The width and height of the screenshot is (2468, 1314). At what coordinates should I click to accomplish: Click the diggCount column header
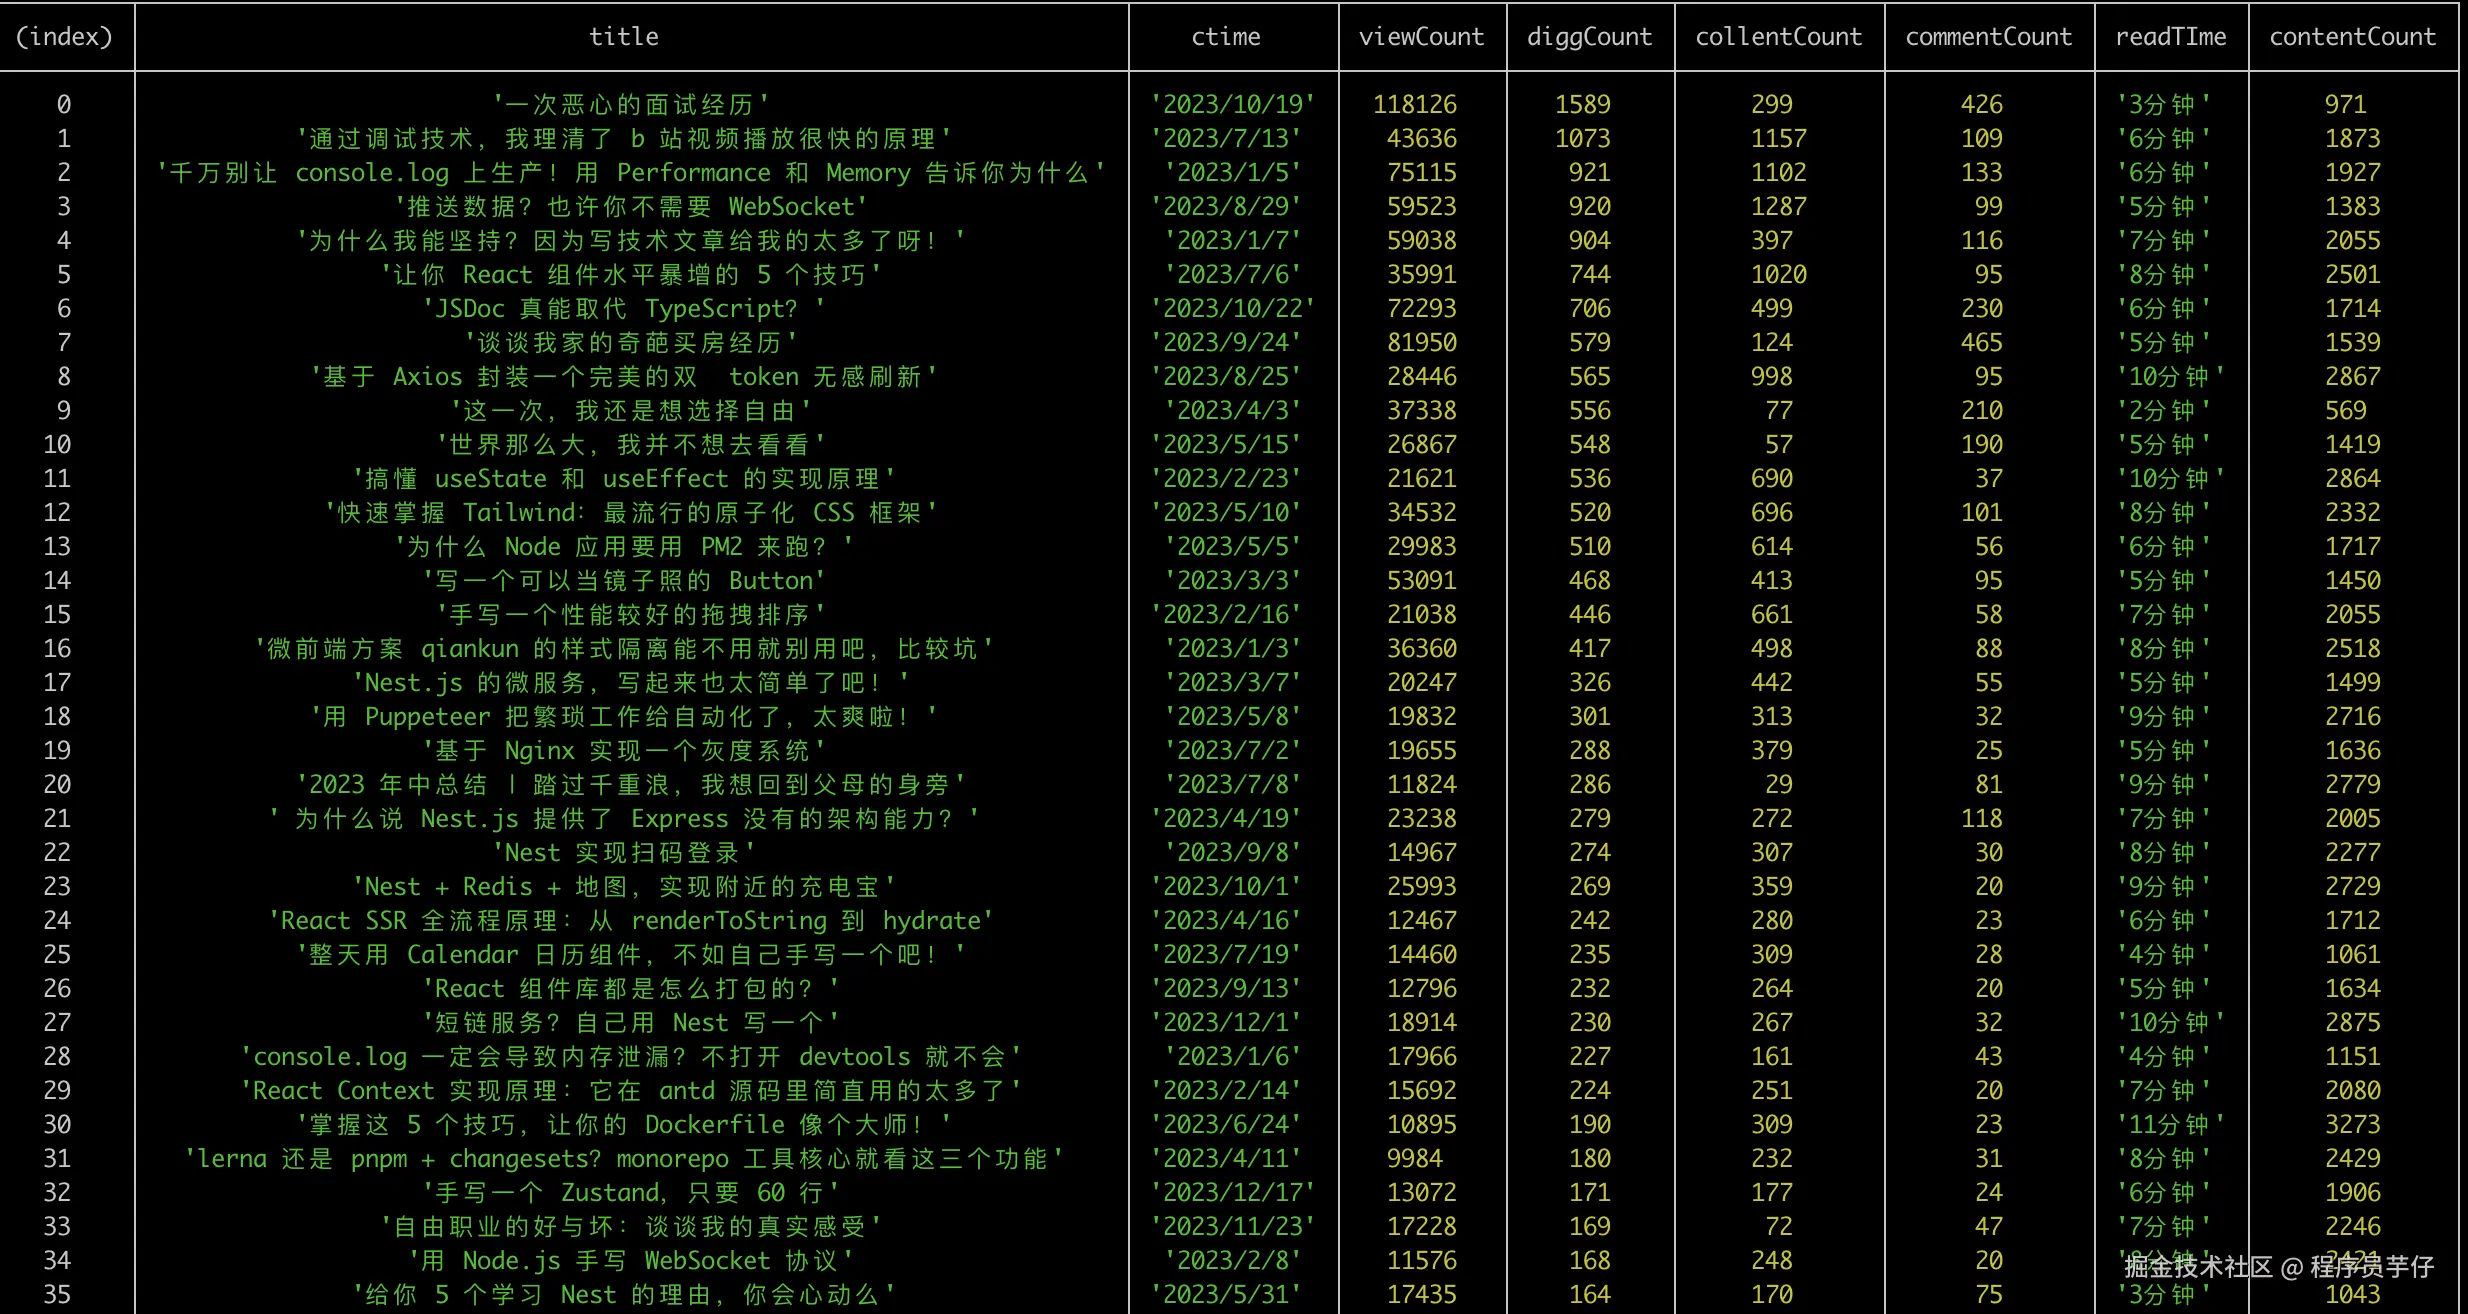click(1589, 36)
